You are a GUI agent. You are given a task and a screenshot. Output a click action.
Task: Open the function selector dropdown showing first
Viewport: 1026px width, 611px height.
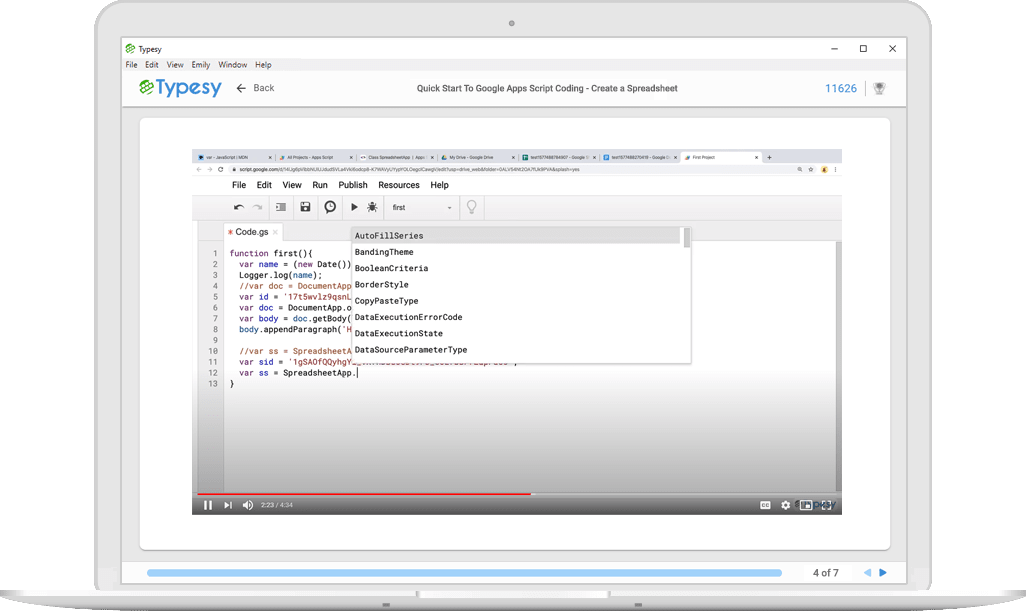point(421,207)
